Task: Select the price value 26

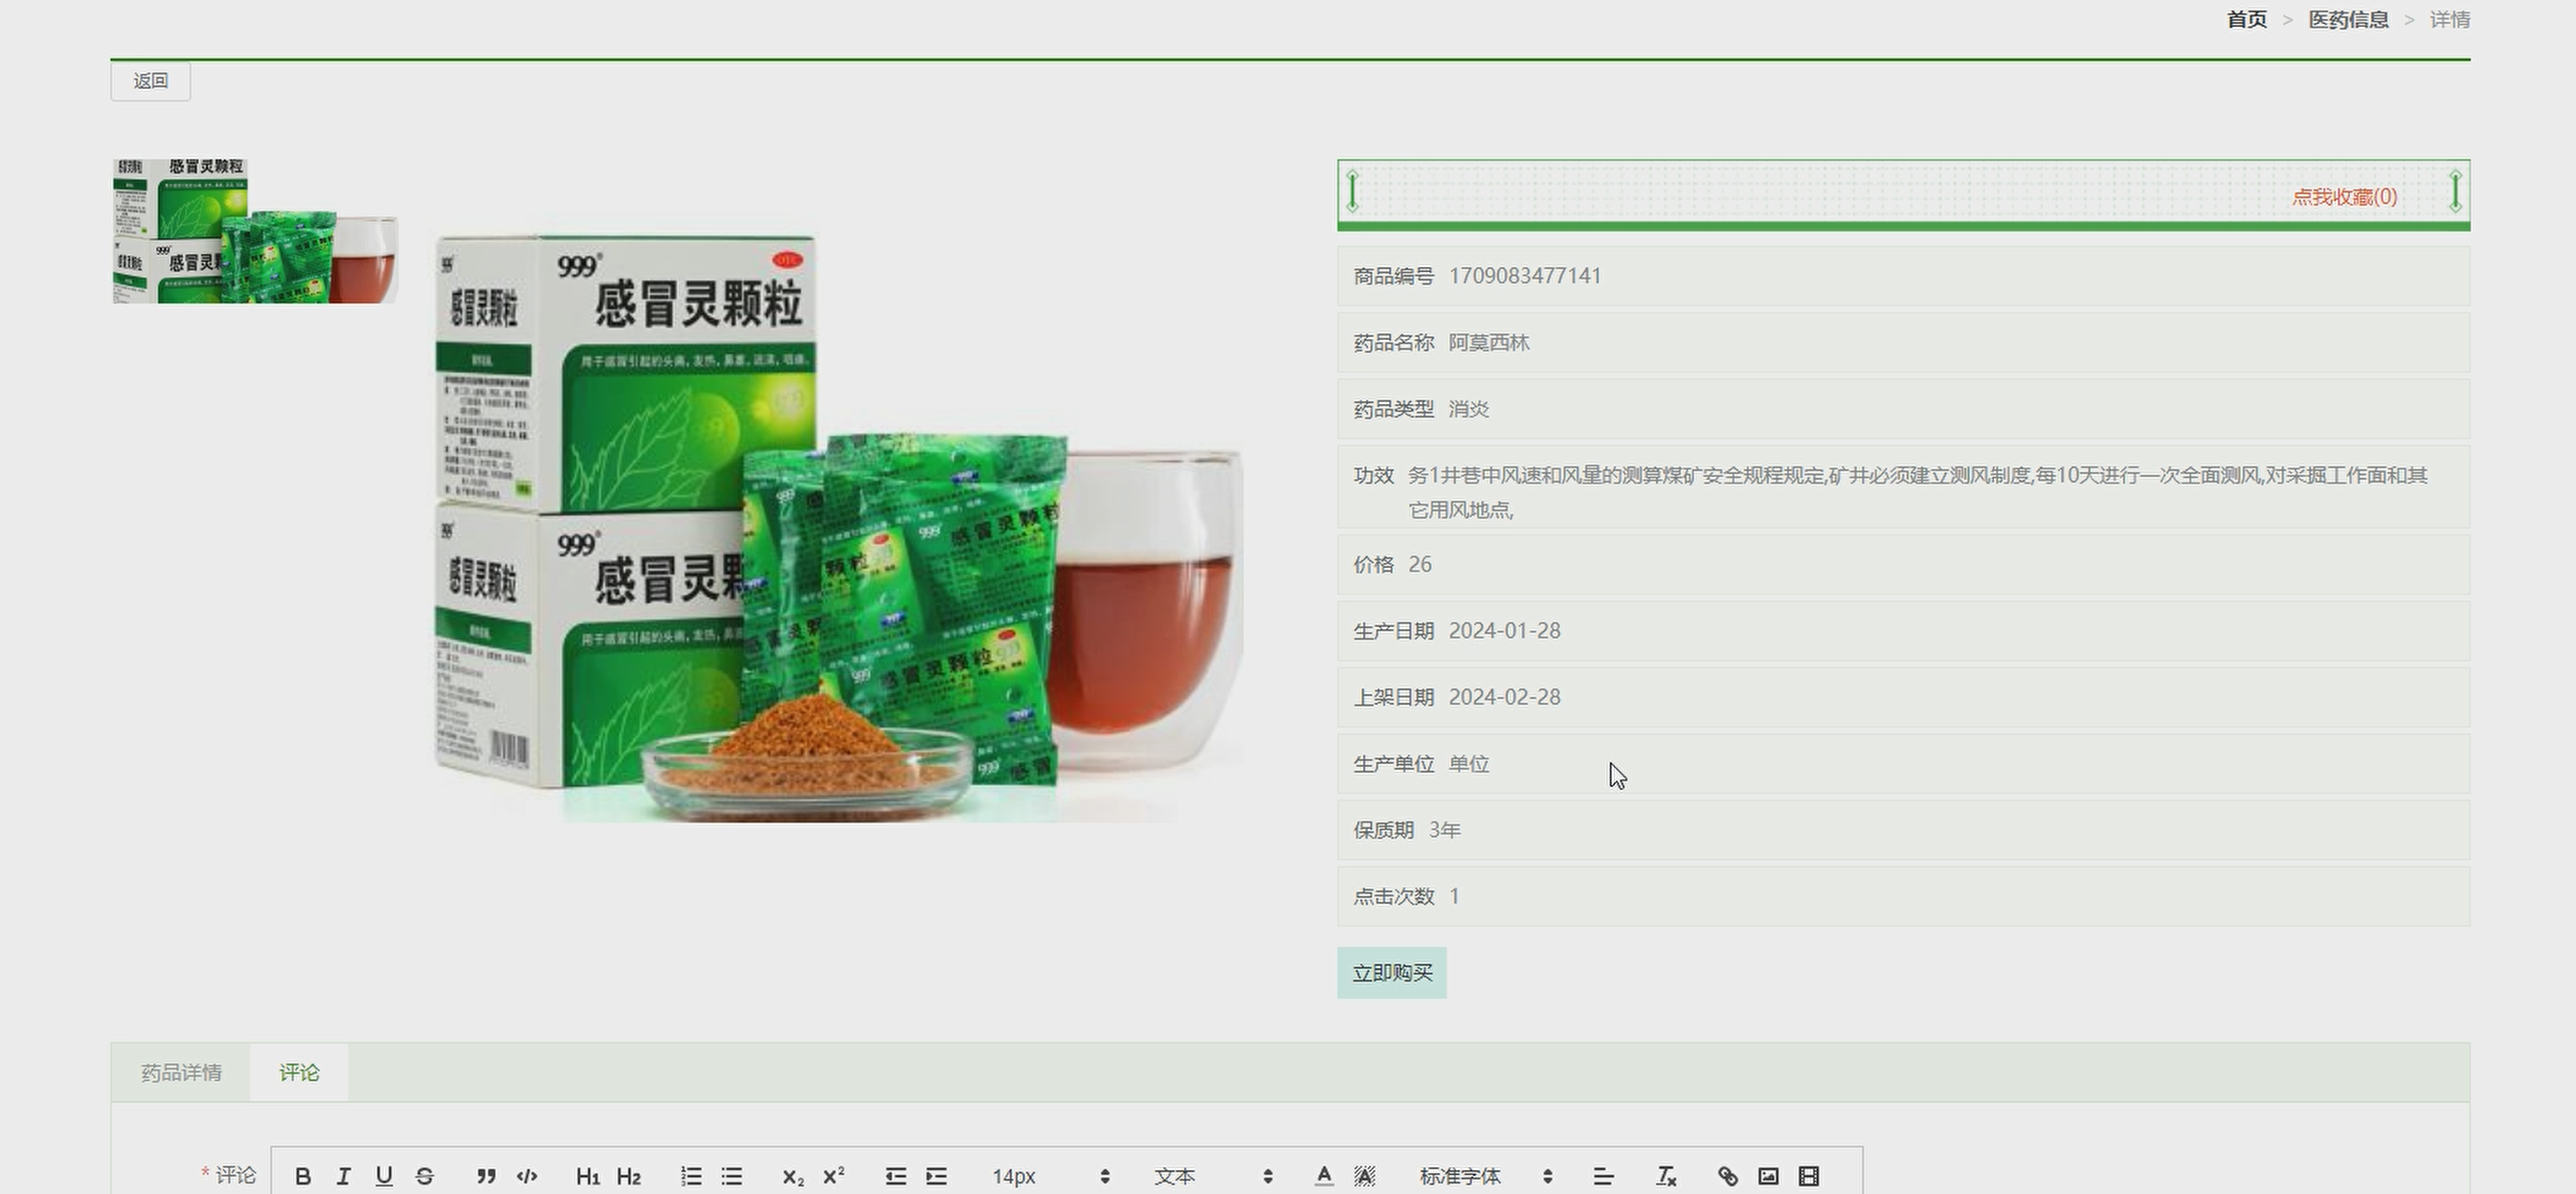Action: 1420,565
